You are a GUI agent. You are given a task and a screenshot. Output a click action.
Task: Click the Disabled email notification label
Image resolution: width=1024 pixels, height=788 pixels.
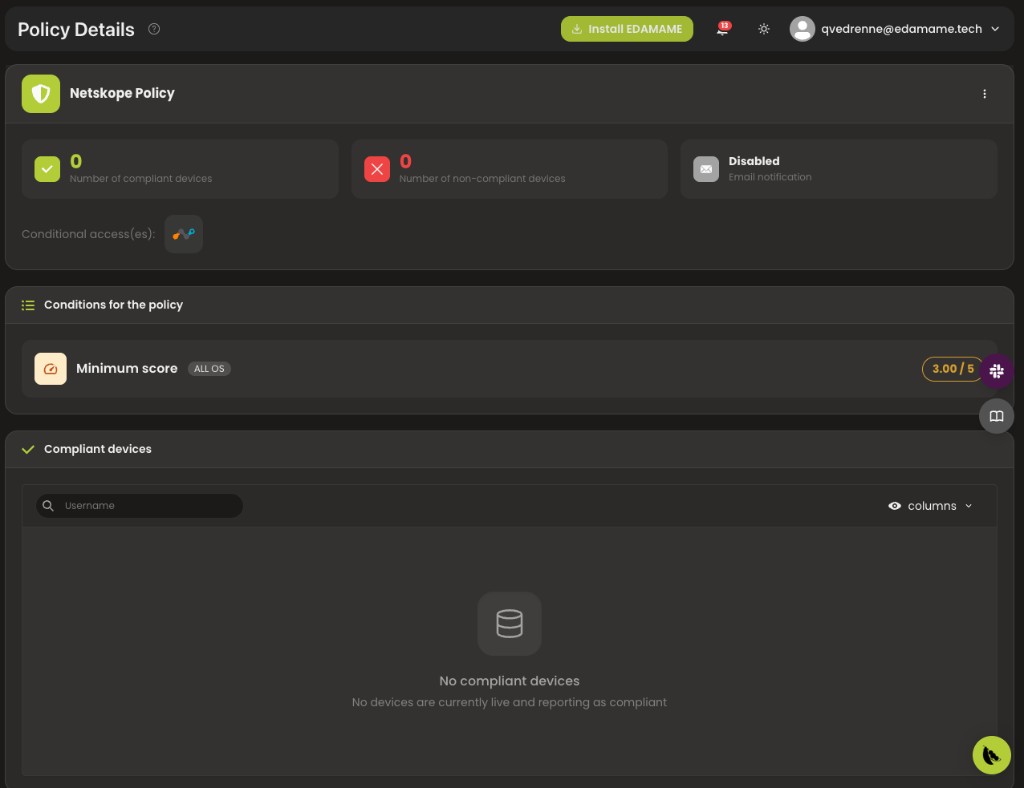(x=754, y=161)
